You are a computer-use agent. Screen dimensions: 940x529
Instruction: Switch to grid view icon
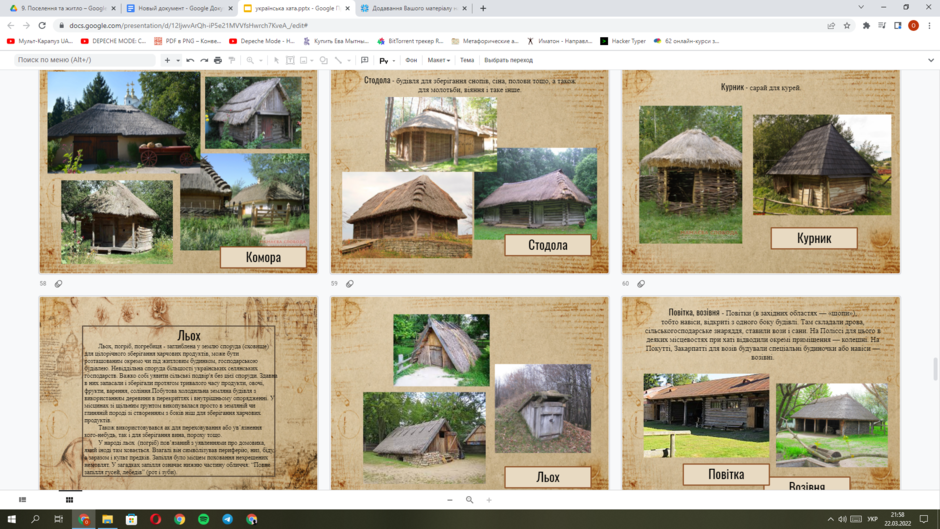70,500
